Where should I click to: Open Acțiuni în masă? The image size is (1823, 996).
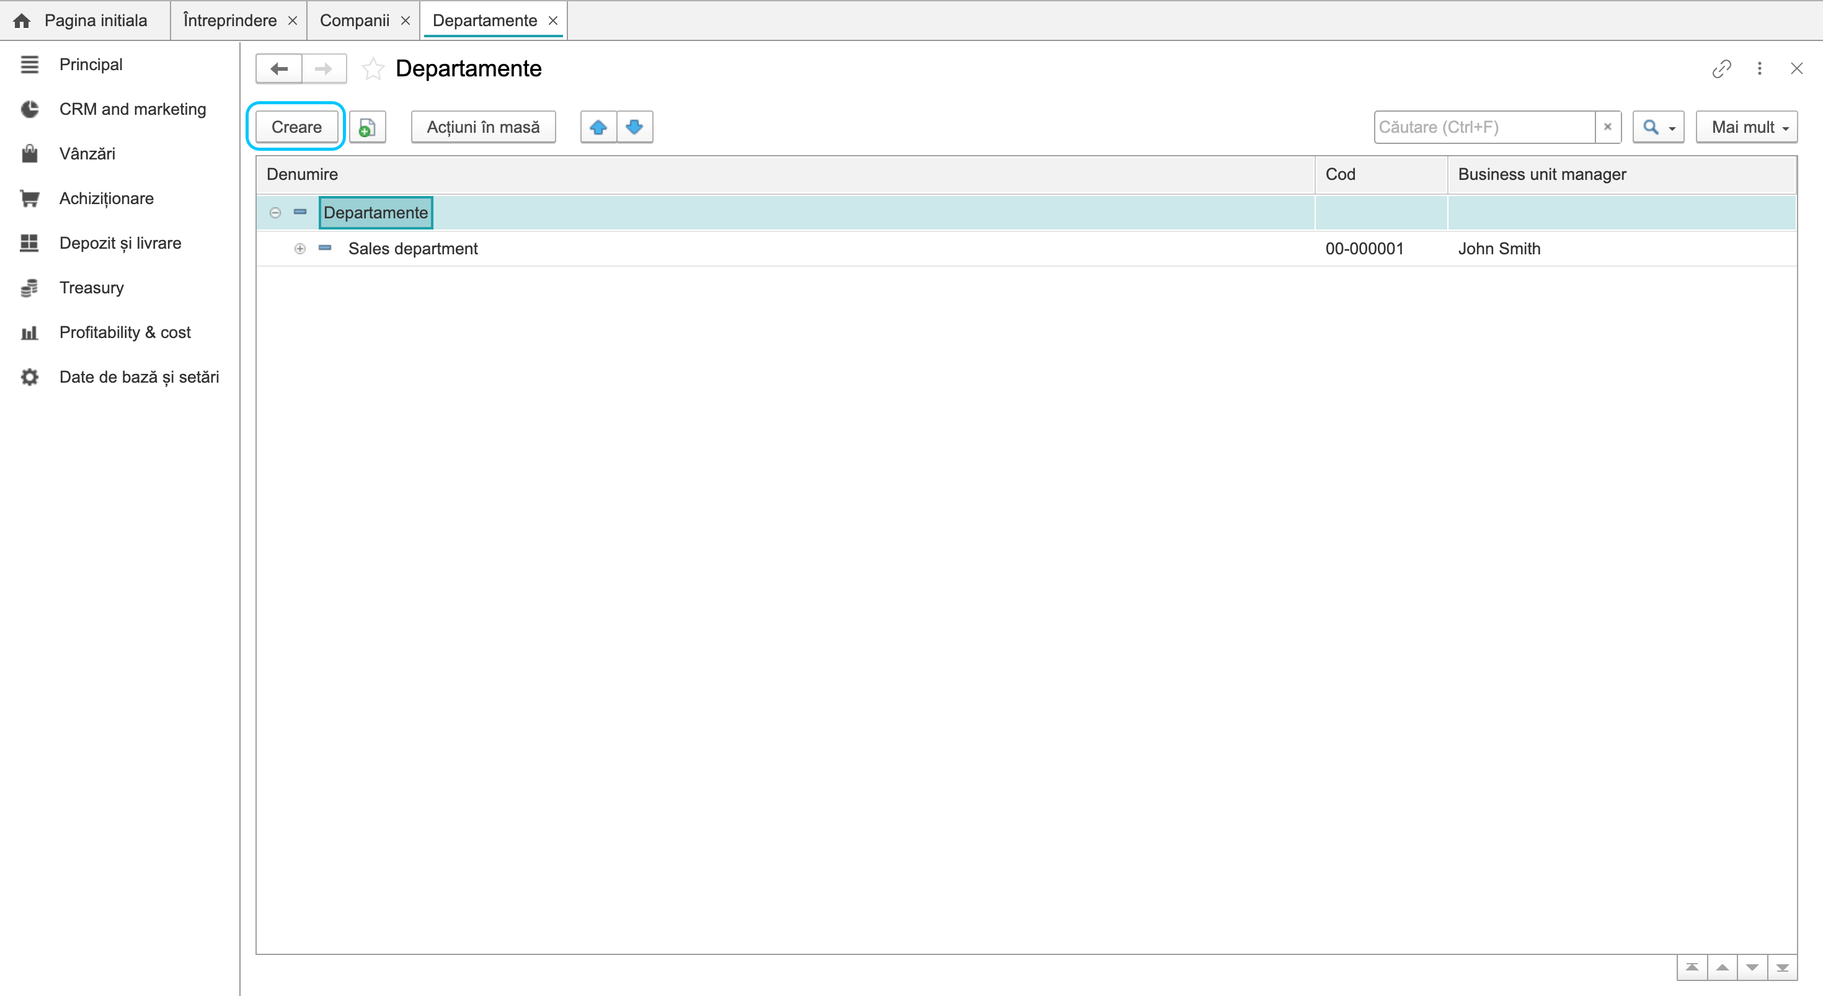[483, 127]
